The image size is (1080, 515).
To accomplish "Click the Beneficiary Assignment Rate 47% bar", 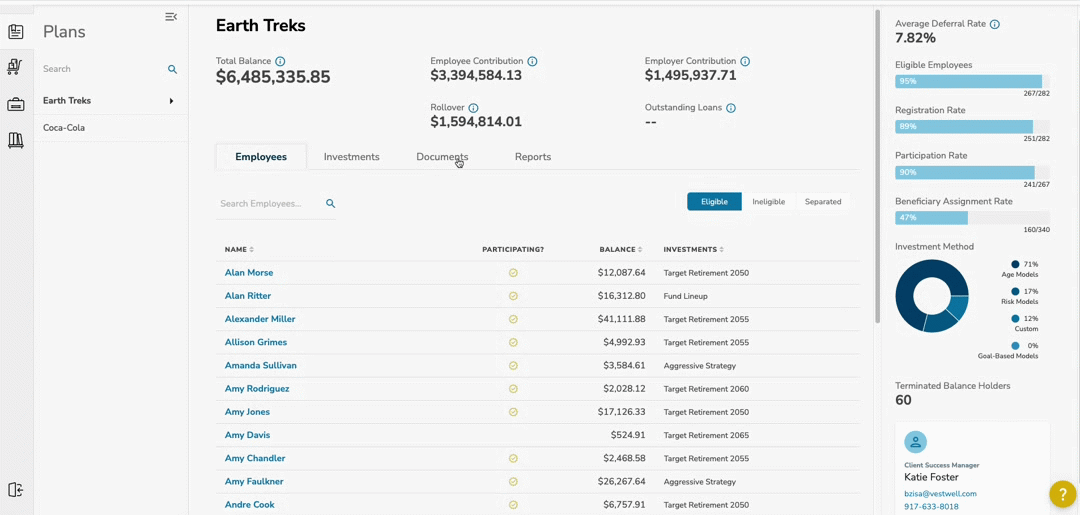I will coord(973,218).
